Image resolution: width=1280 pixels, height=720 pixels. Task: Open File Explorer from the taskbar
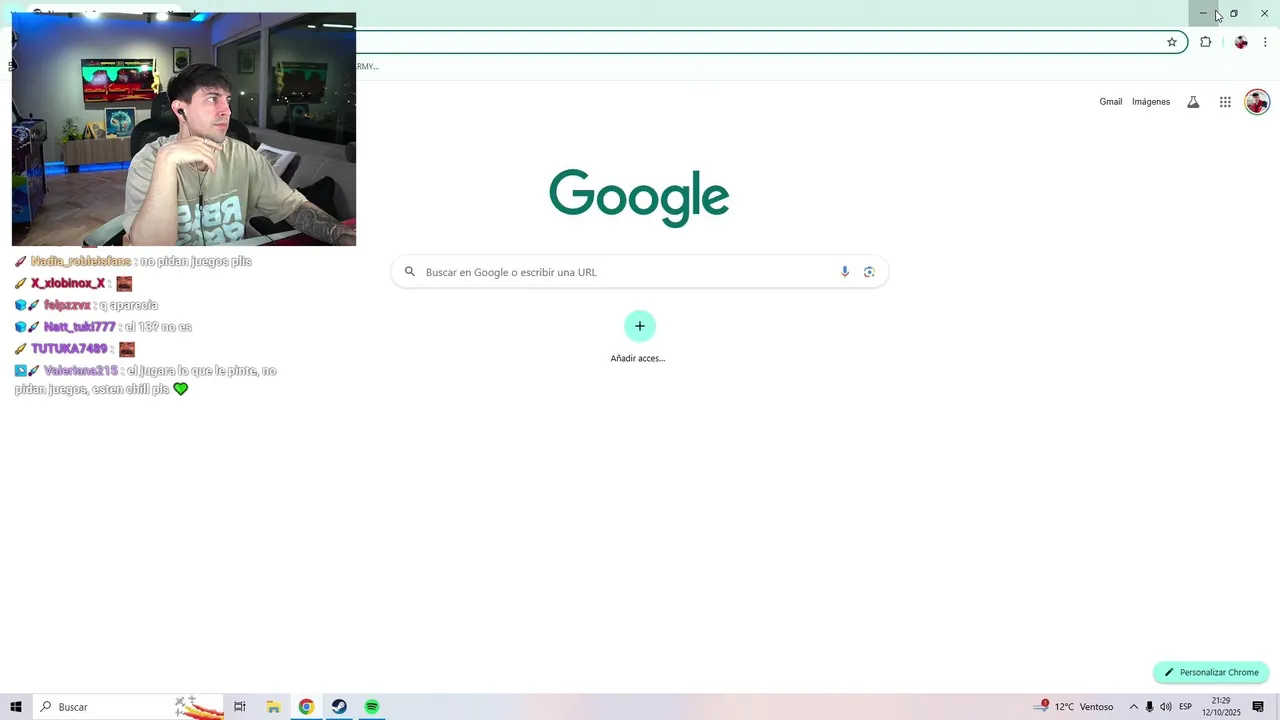[273, 707]
